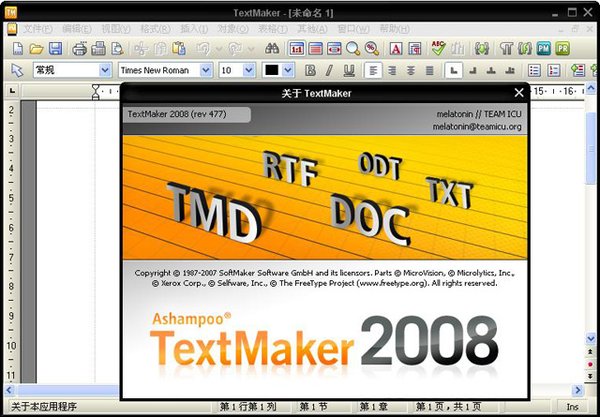Set zoom to actual size 1:1
Viewport: 600px width, 417px height.
[297, 49]
